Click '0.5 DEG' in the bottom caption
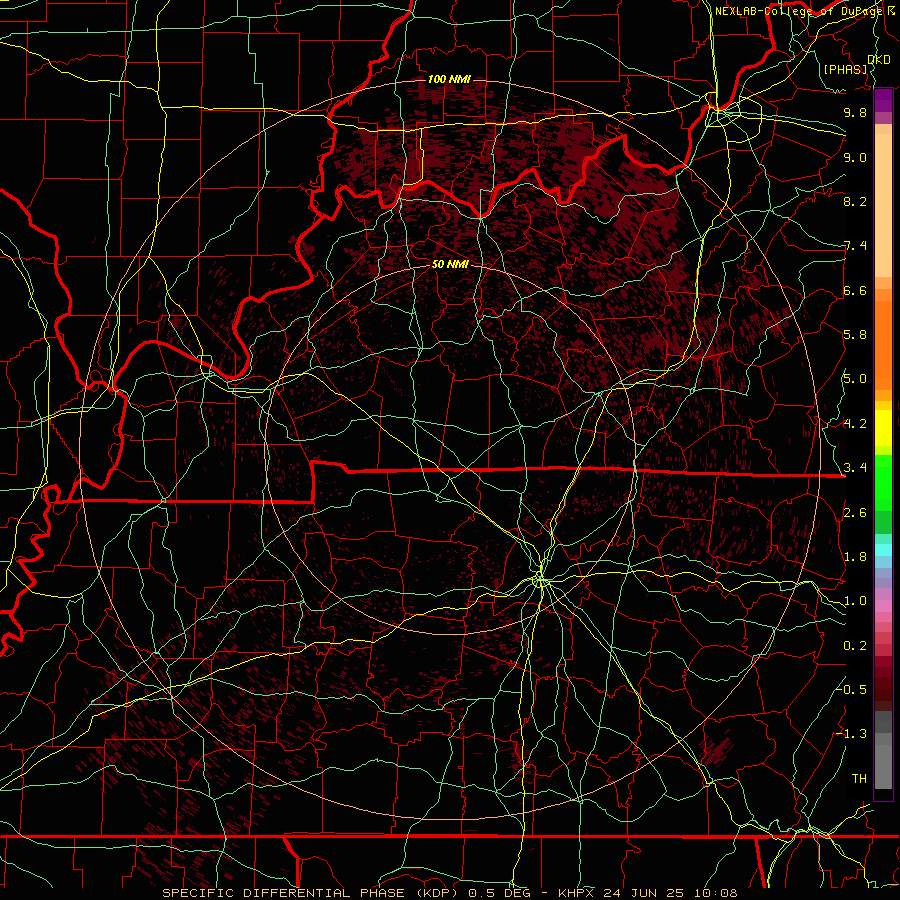The image size is (900, 900). 499,893
